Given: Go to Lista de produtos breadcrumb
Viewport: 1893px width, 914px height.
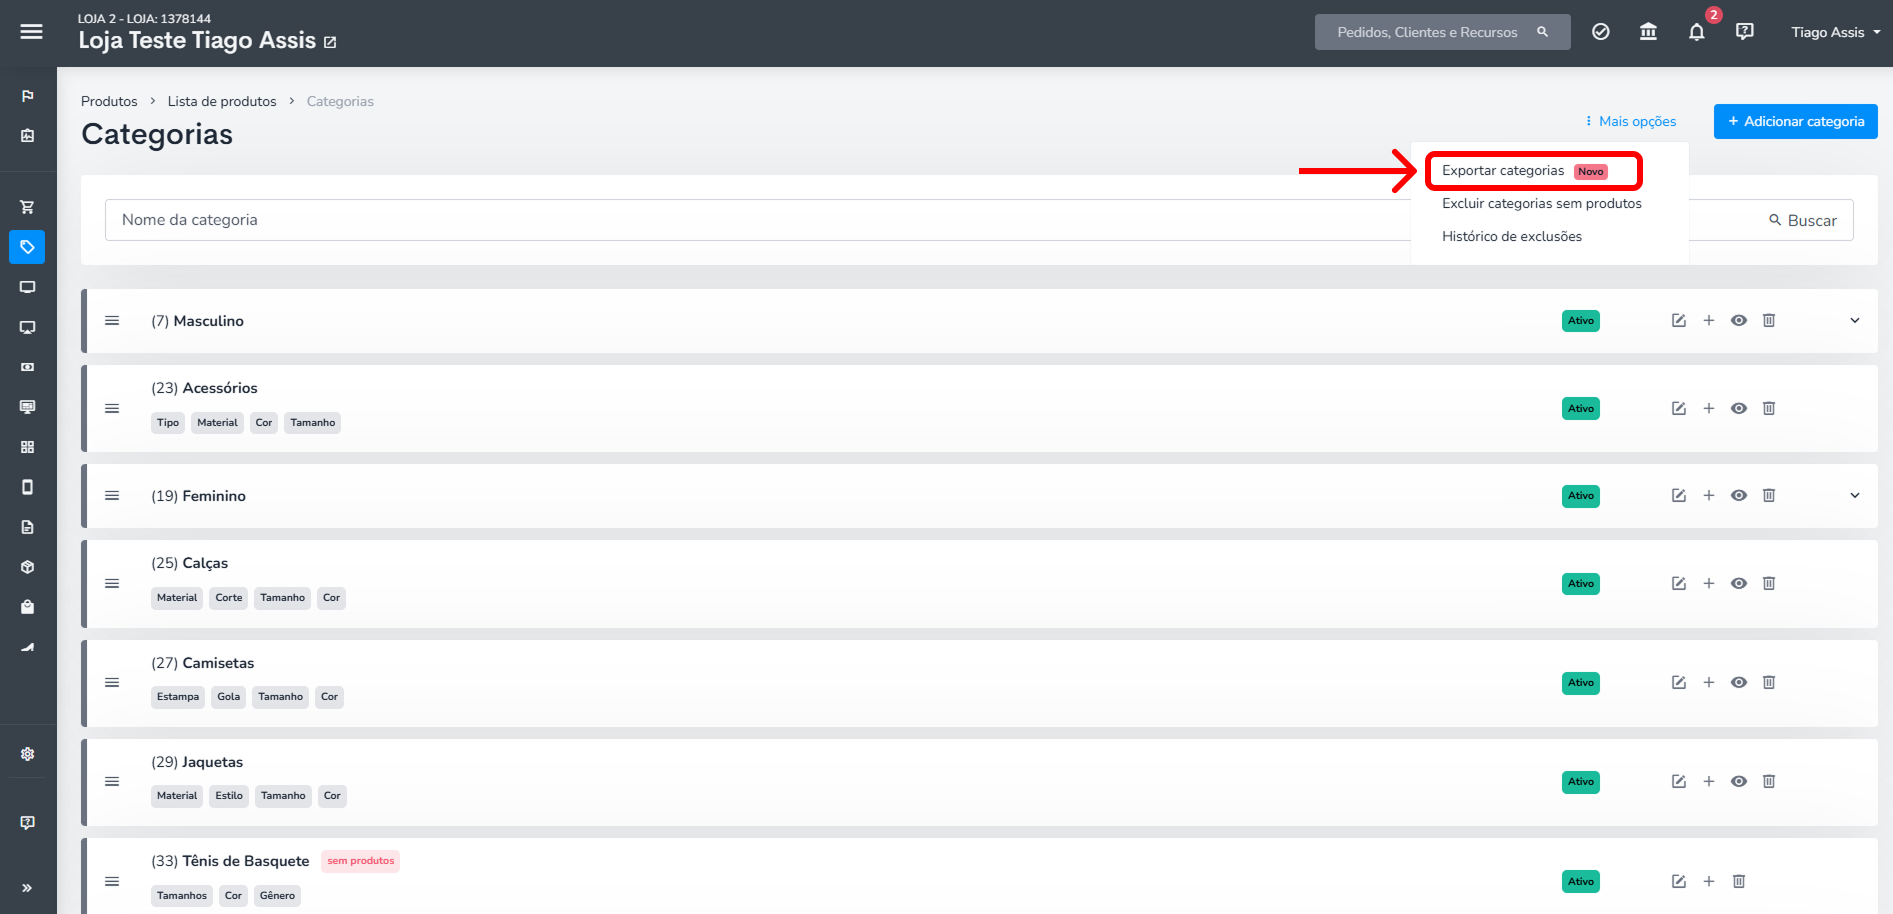Looking at the screenshot, I should click(x=222, y=101).
